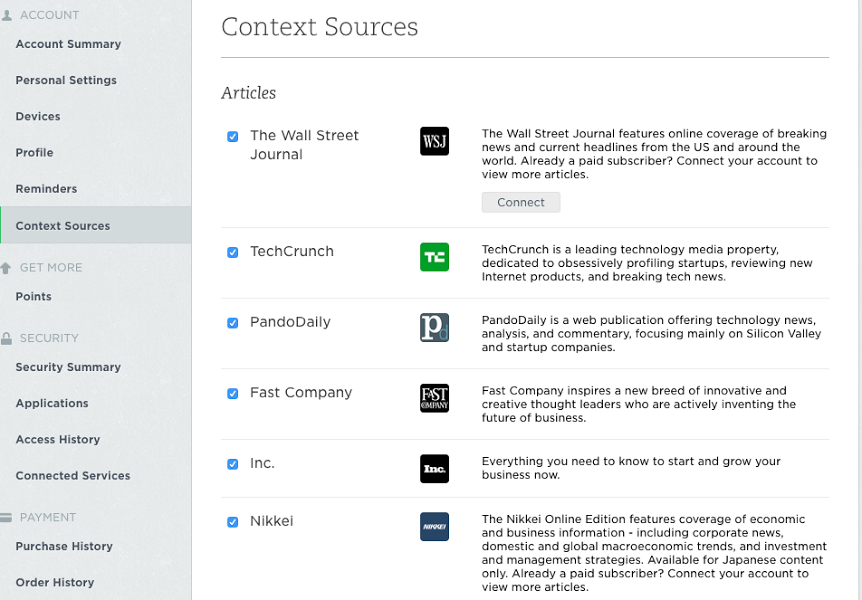Click the Security lock icon in sidebar

(7, 338)
